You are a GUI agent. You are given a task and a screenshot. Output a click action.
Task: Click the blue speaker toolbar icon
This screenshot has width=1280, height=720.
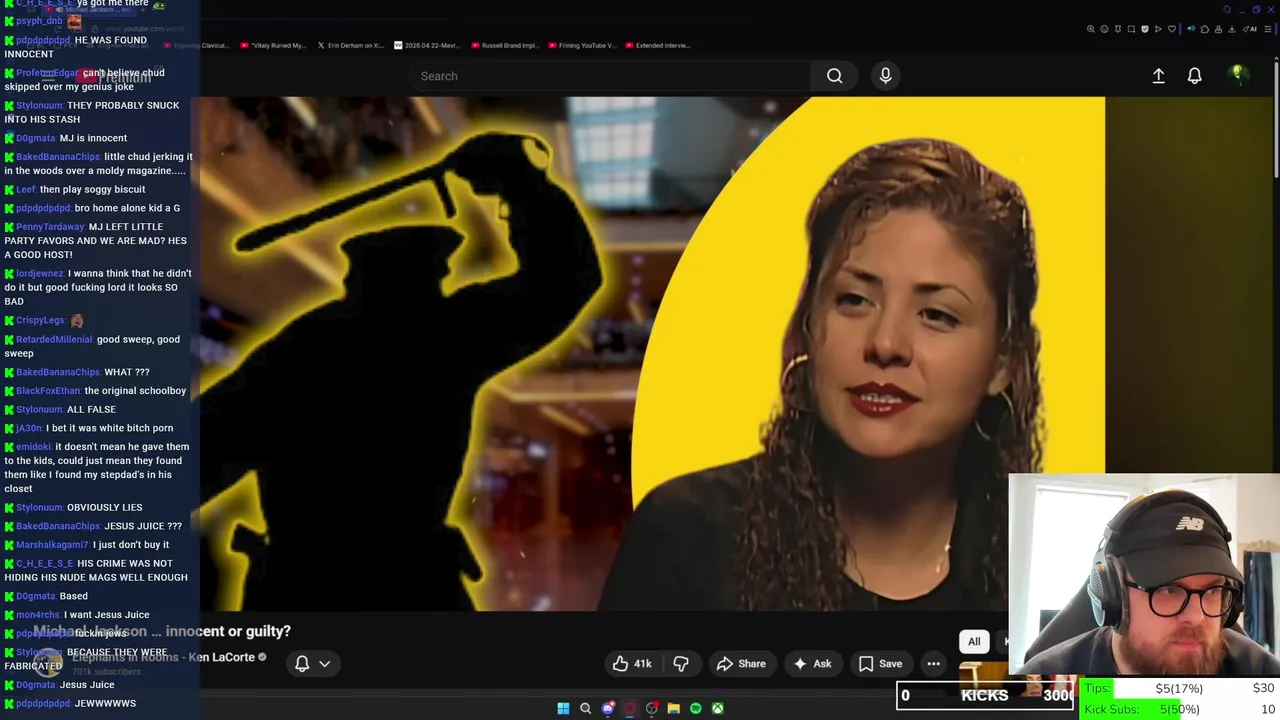[x=1191, y=28]
